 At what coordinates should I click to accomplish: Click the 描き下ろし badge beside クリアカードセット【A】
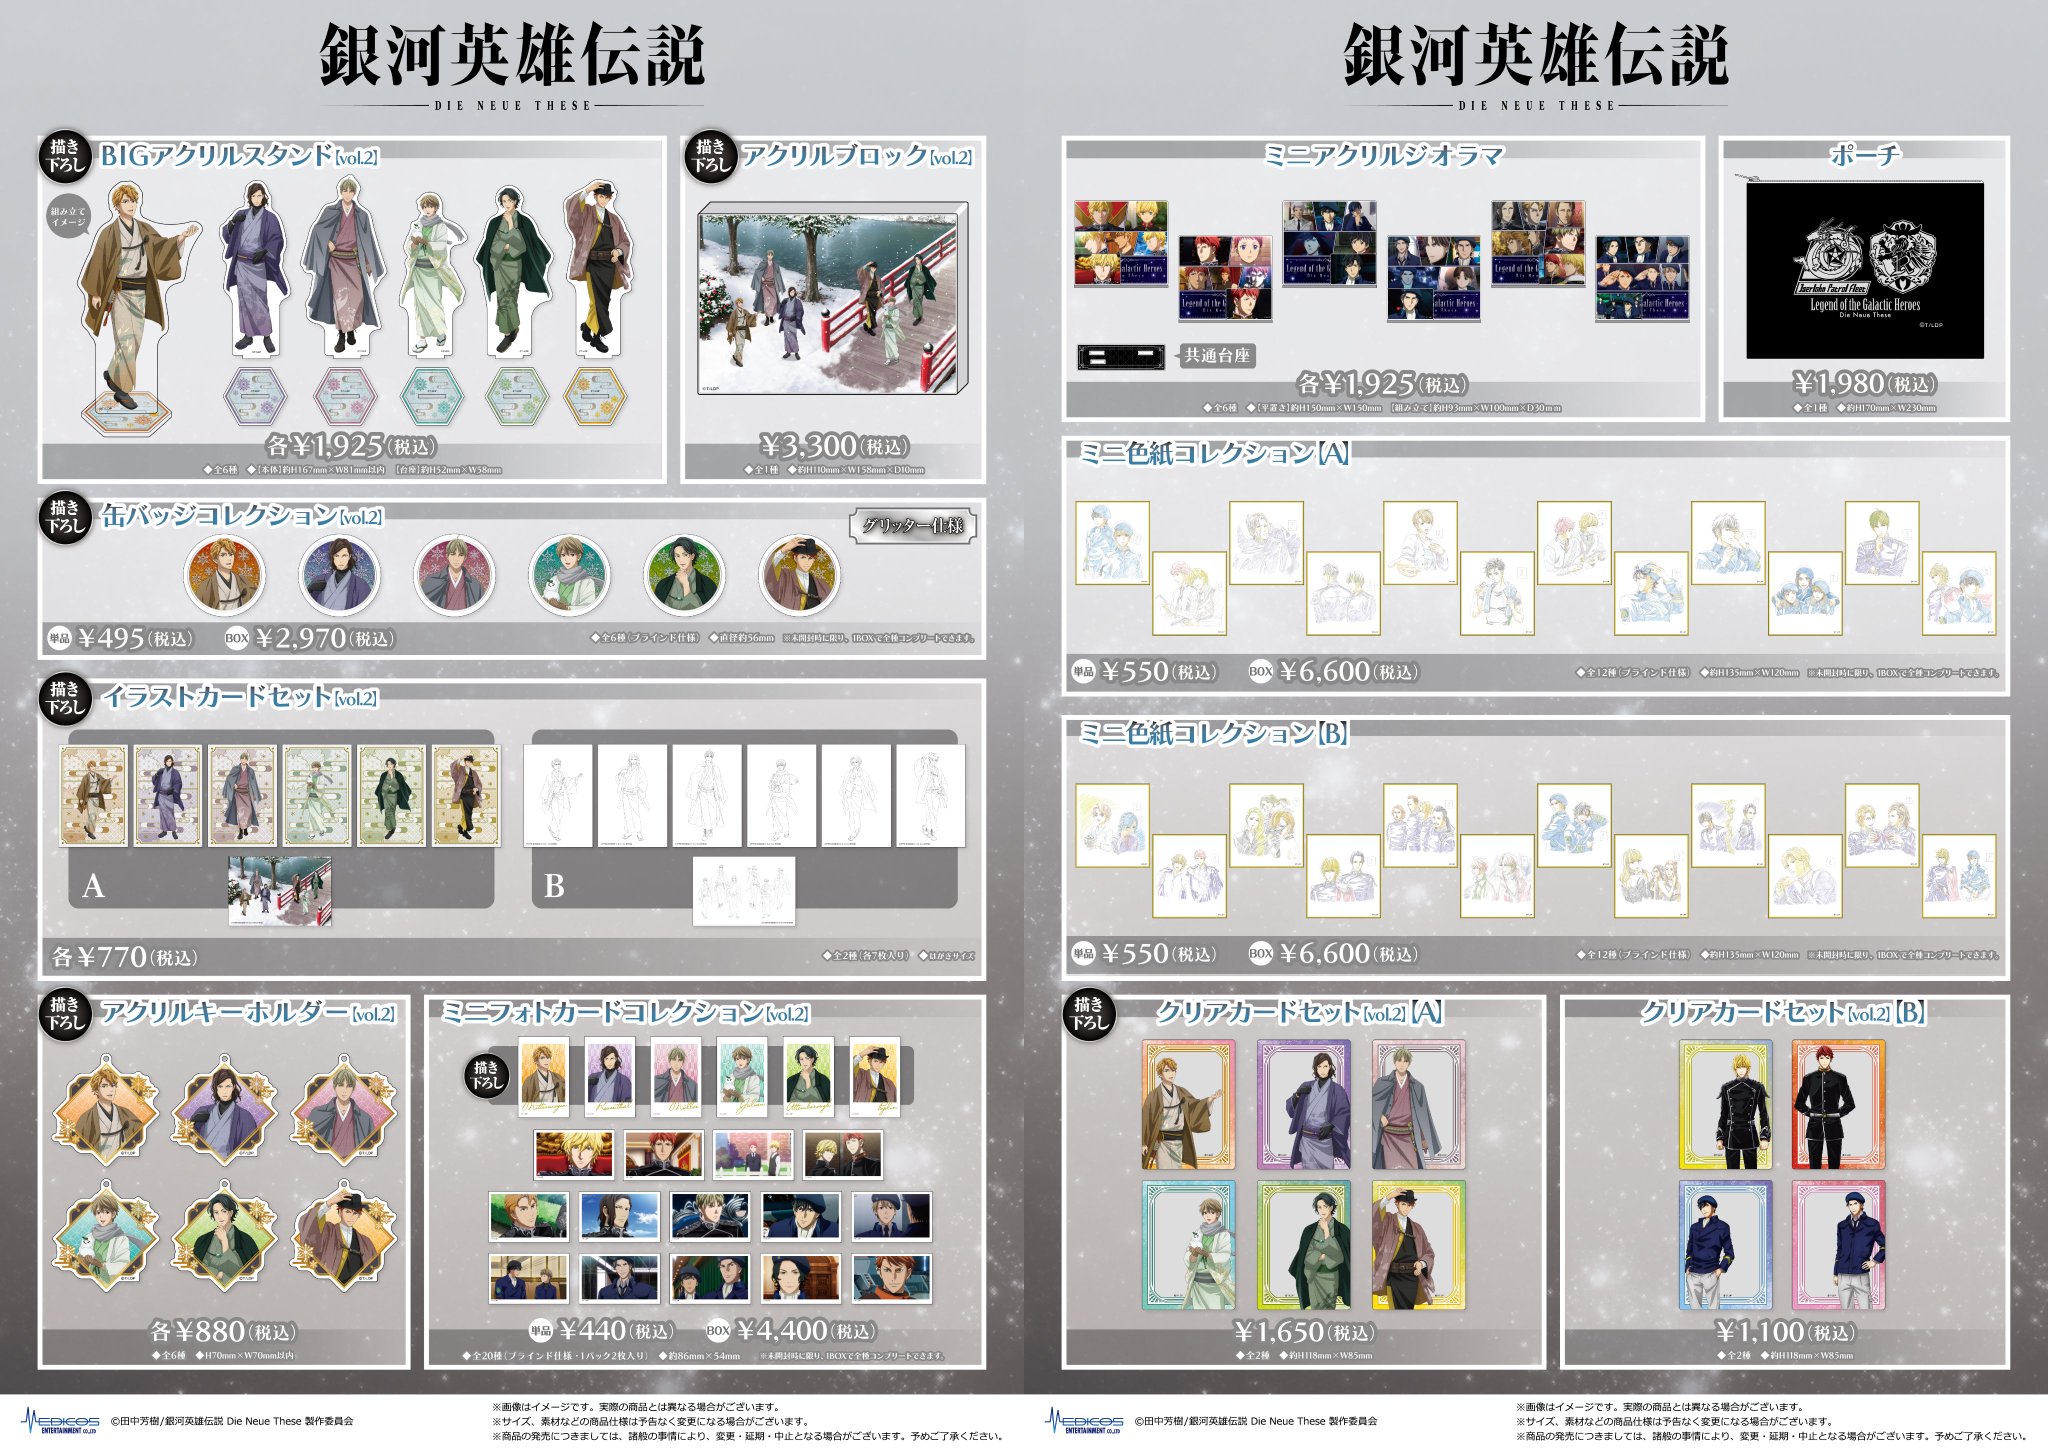1089,1014
